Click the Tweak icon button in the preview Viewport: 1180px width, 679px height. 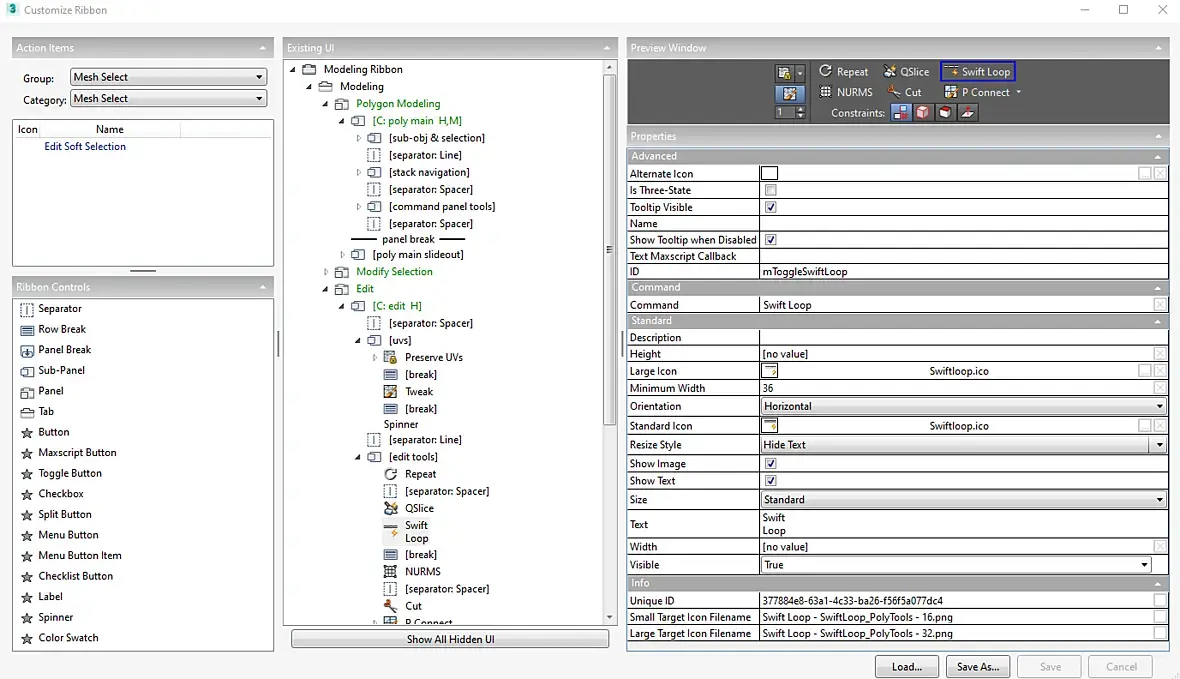point(789,93)
